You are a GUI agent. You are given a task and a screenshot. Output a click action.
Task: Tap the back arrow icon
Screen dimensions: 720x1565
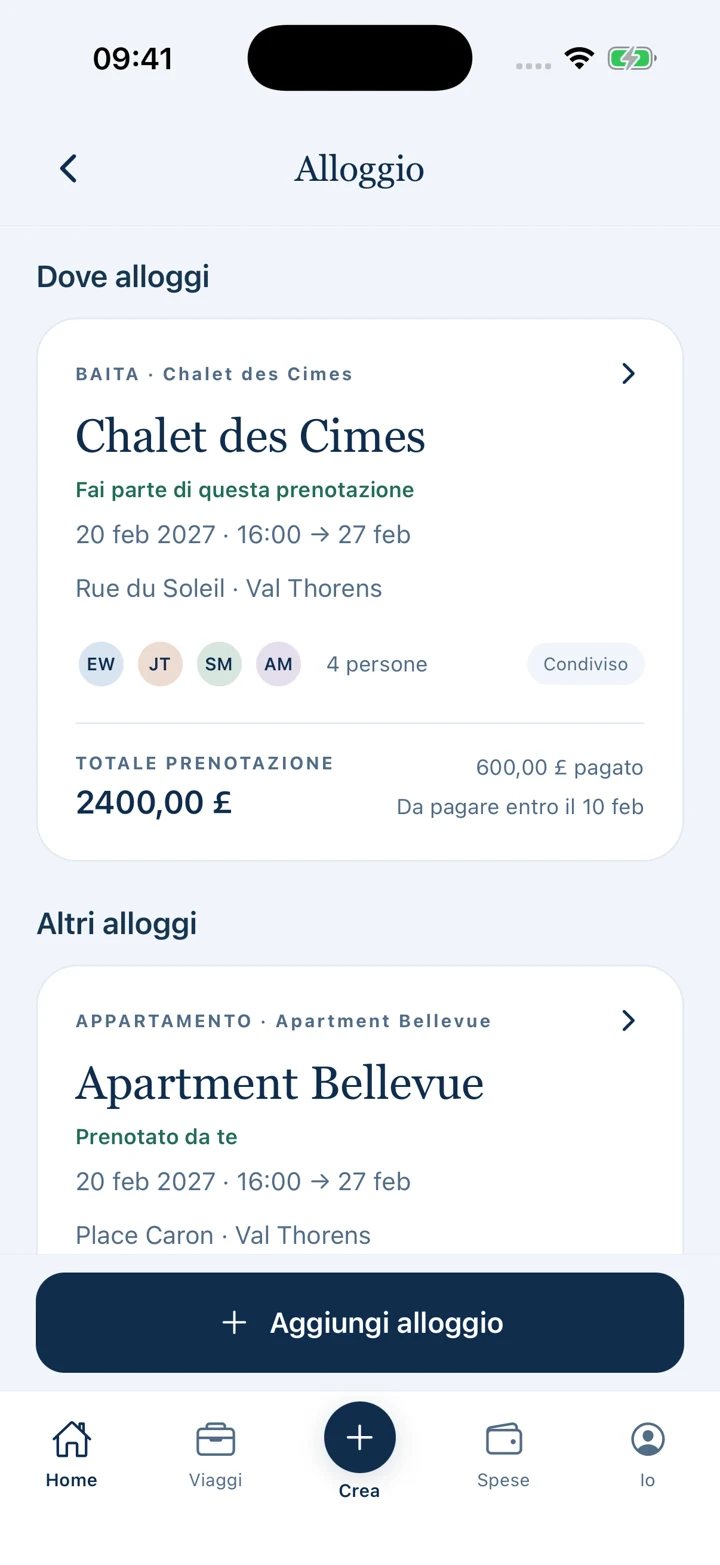[x=68, y=168]
